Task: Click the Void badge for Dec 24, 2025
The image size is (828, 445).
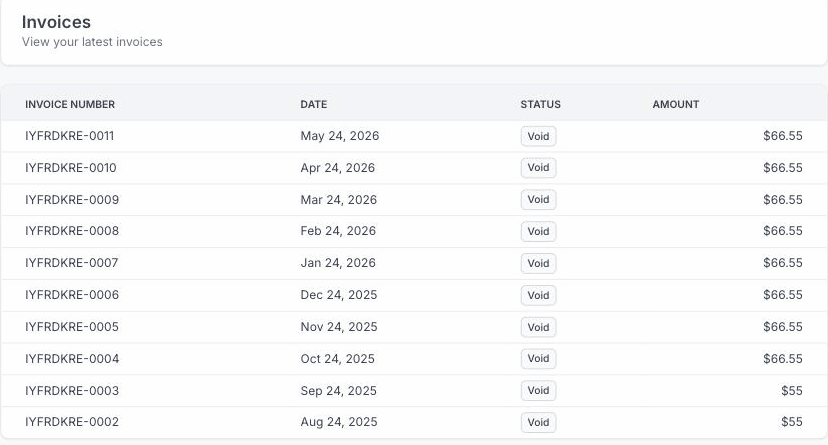Action: pos(538,295)
